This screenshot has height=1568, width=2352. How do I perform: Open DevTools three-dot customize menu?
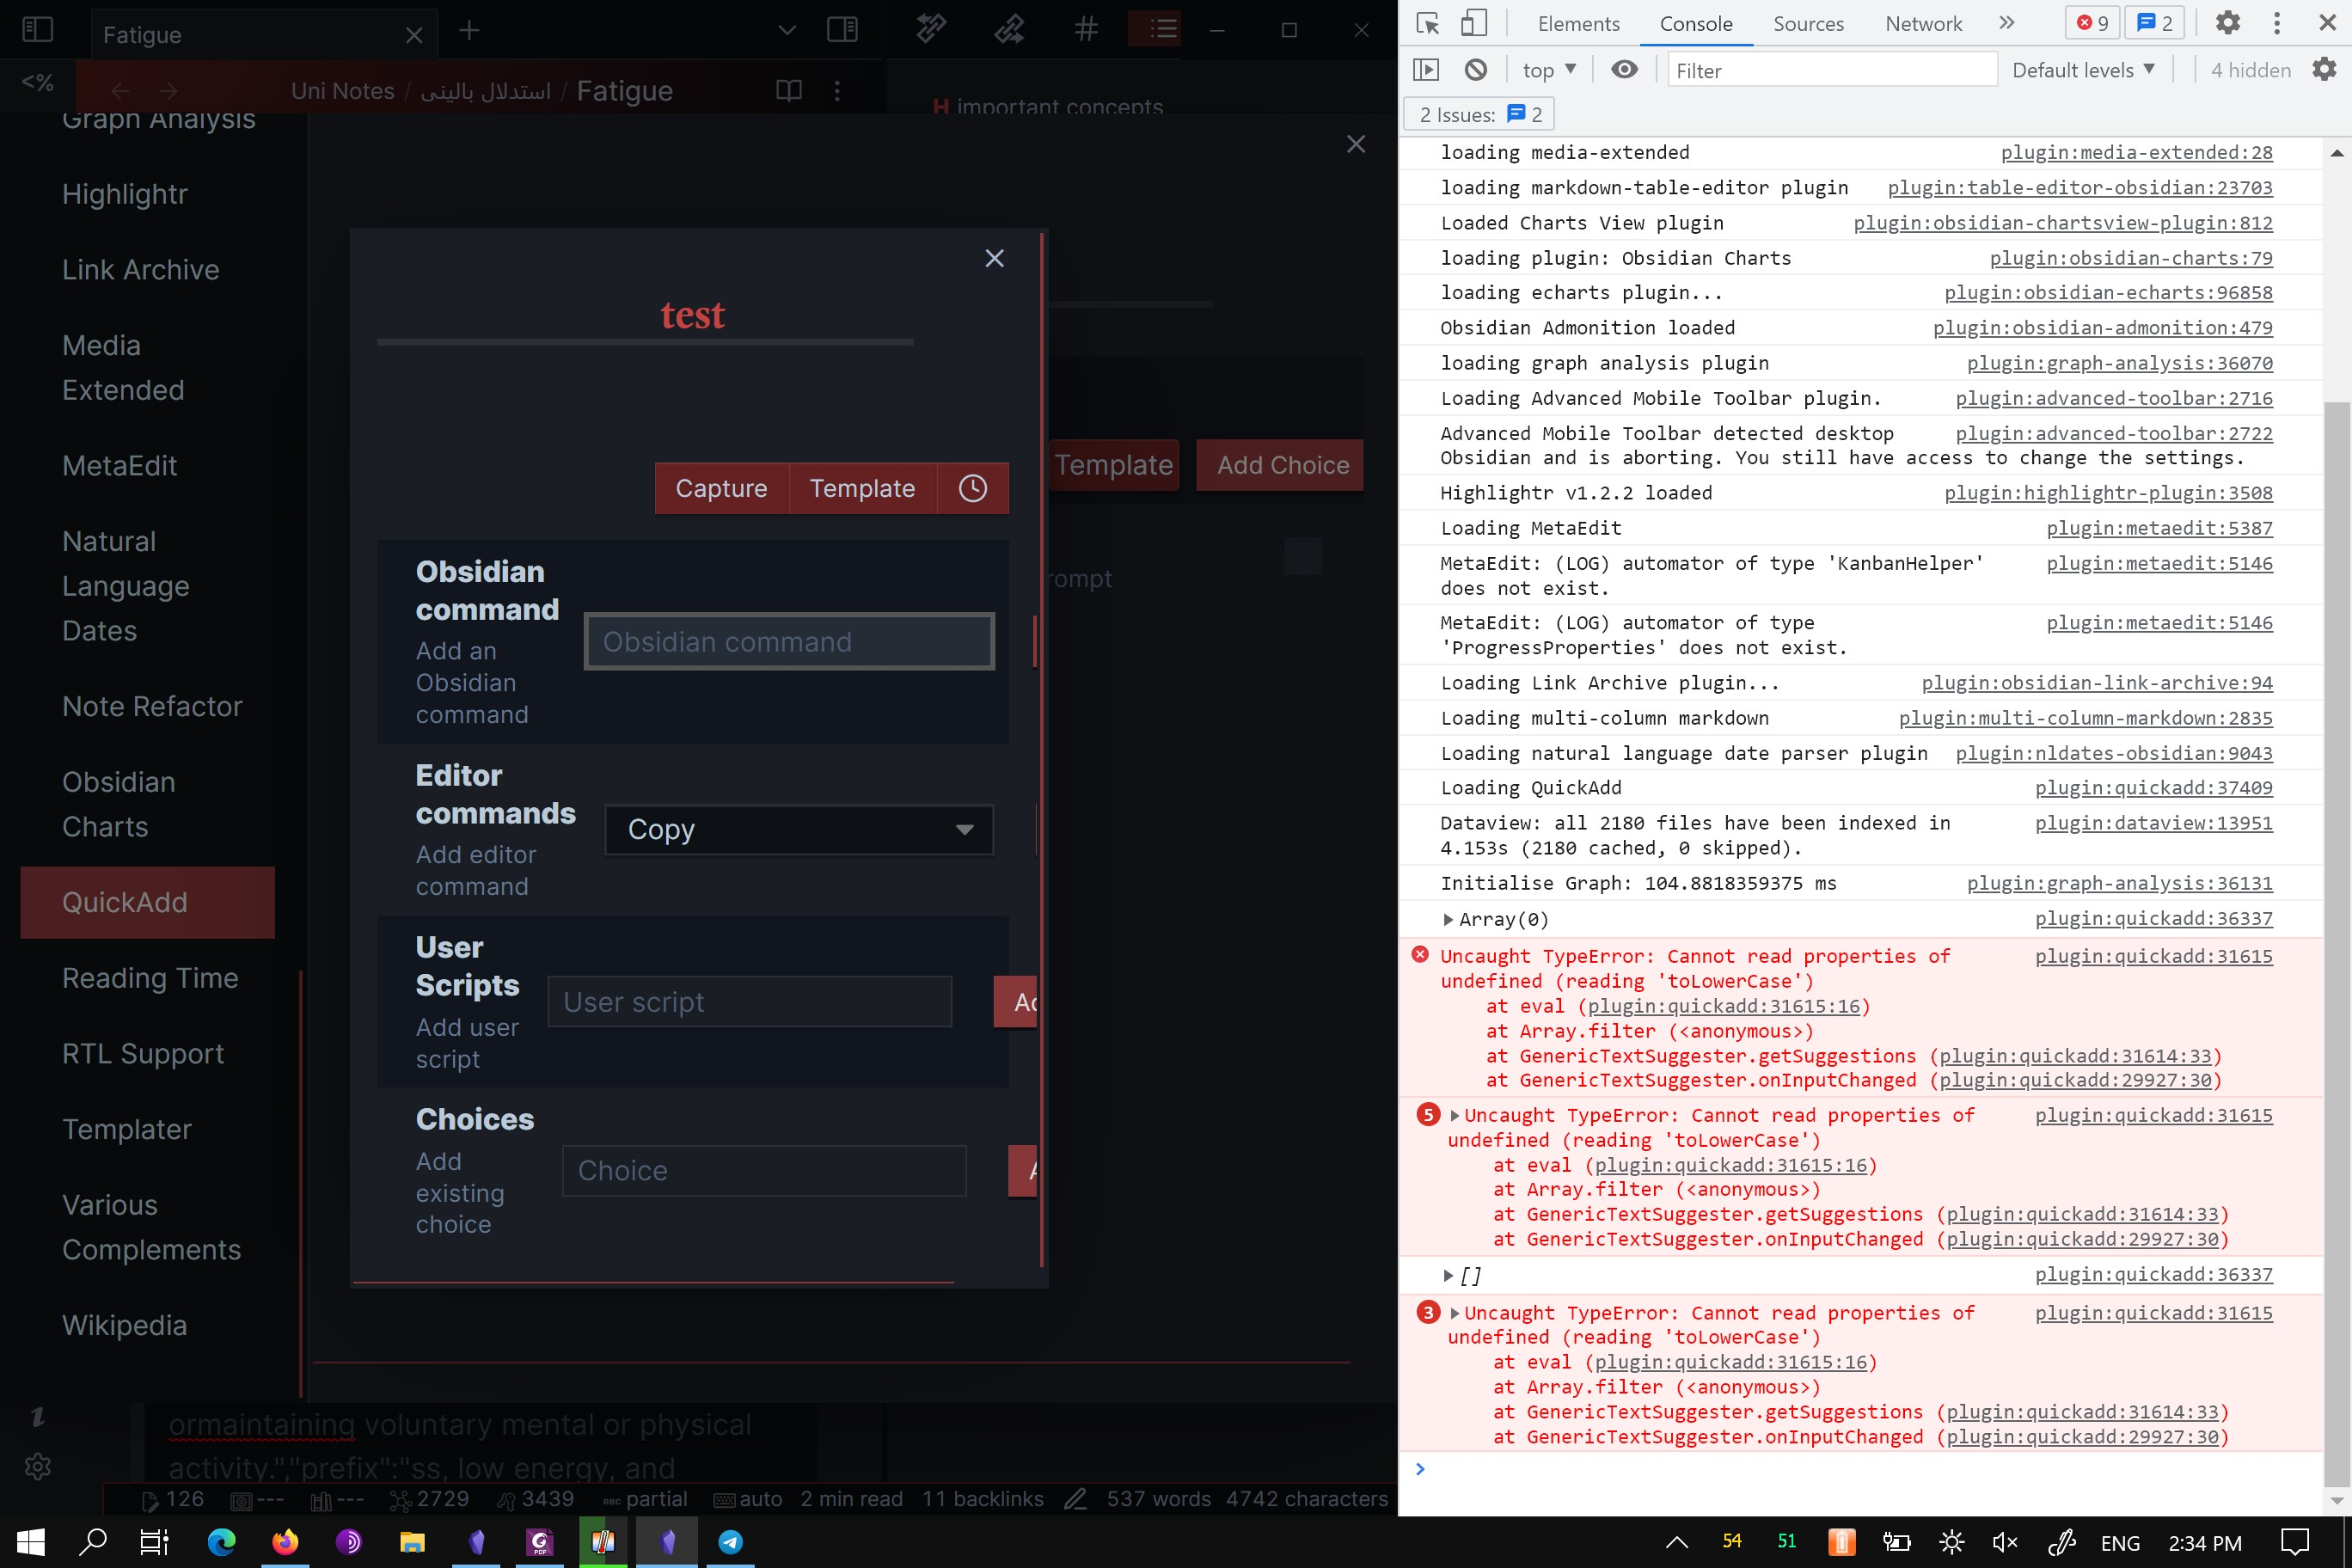[x=2277, y=23]
